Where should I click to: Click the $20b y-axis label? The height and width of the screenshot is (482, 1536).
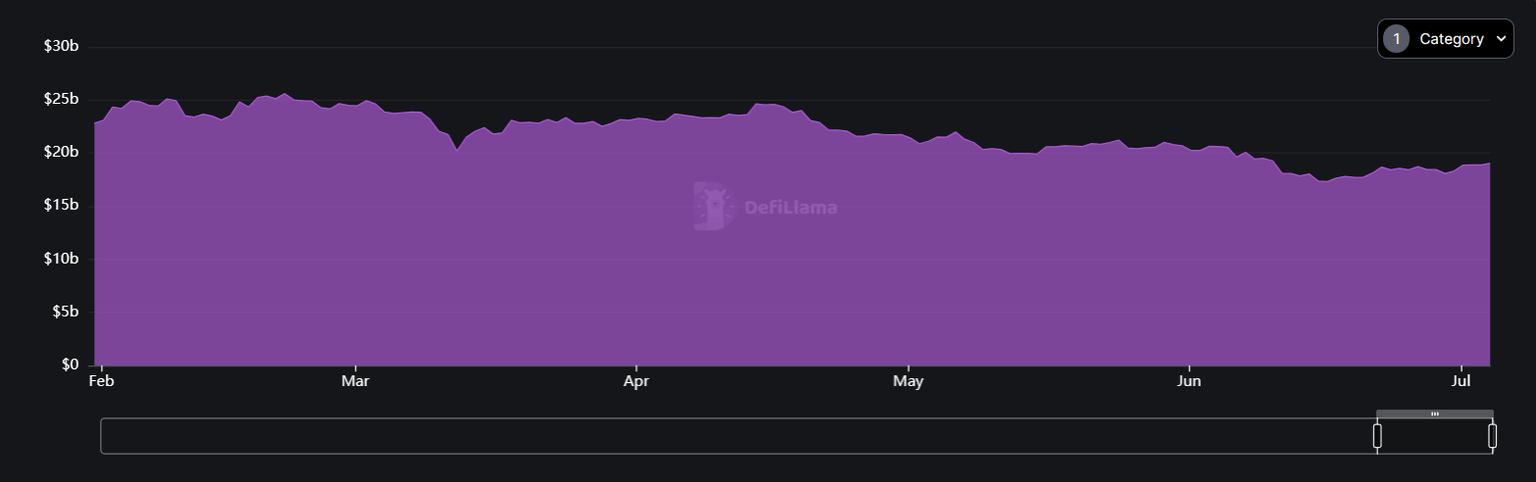61,153
